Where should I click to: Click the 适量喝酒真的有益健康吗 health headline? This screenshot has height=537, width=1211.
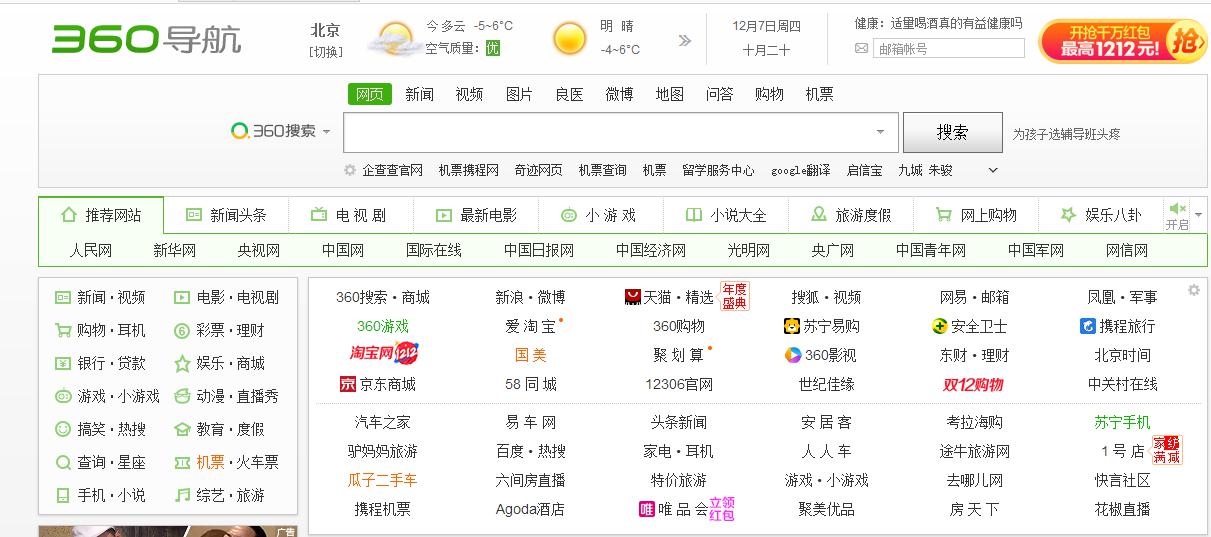[955, 22]
